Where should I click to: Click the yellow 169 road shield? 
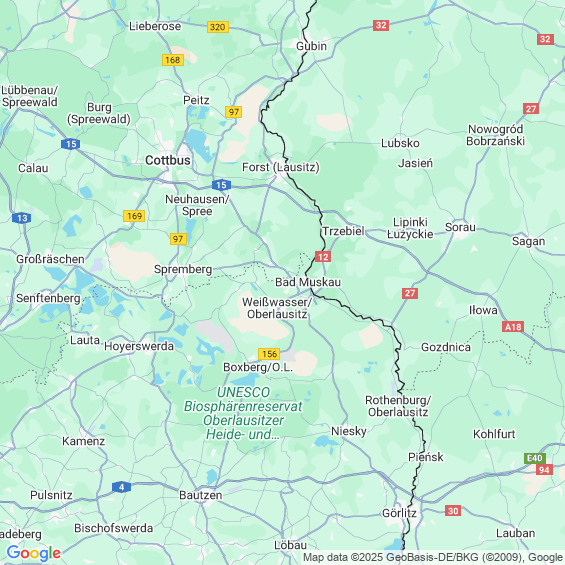134,216
